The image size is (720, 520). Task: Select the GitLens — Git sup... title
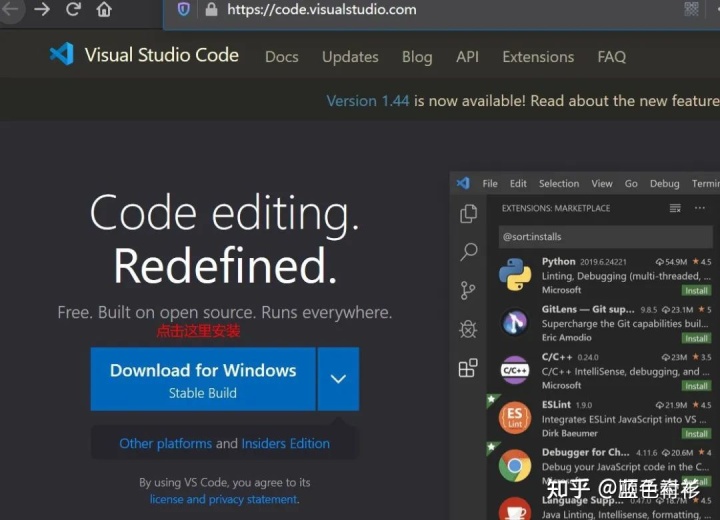(587, 309)
